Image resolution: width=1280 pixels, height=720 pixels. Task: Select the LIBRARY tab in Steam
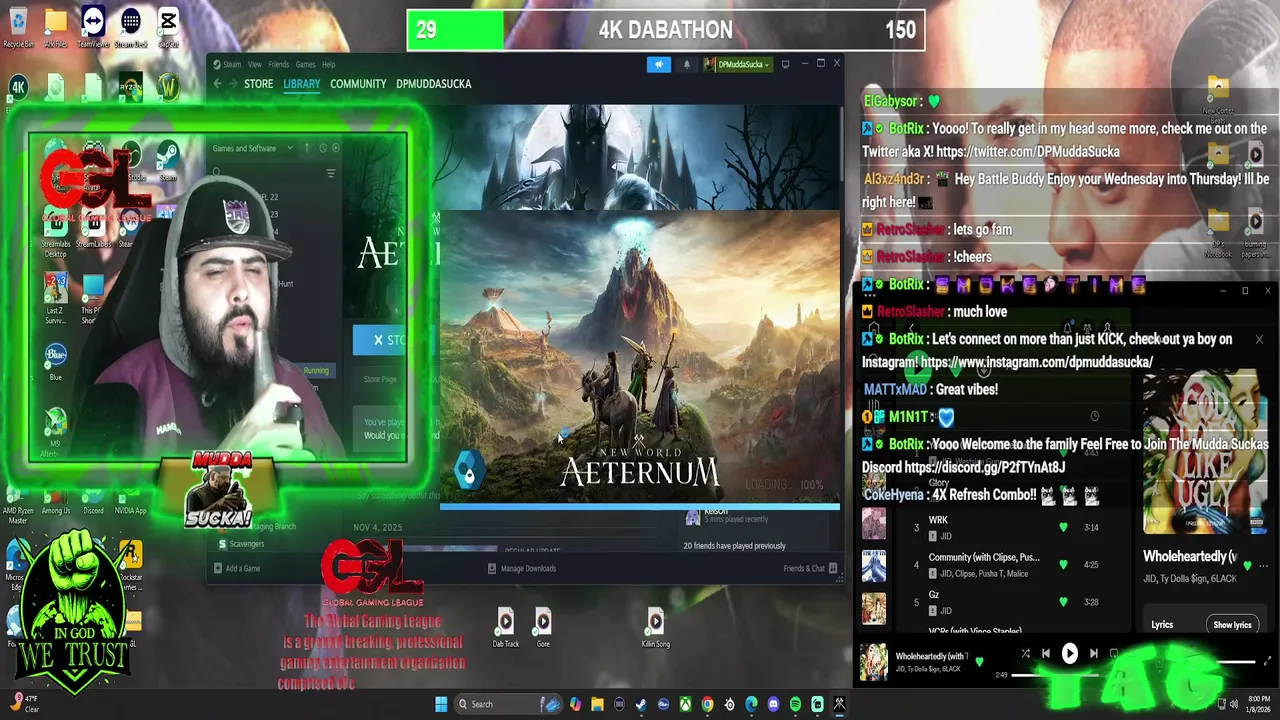point(301,84)
